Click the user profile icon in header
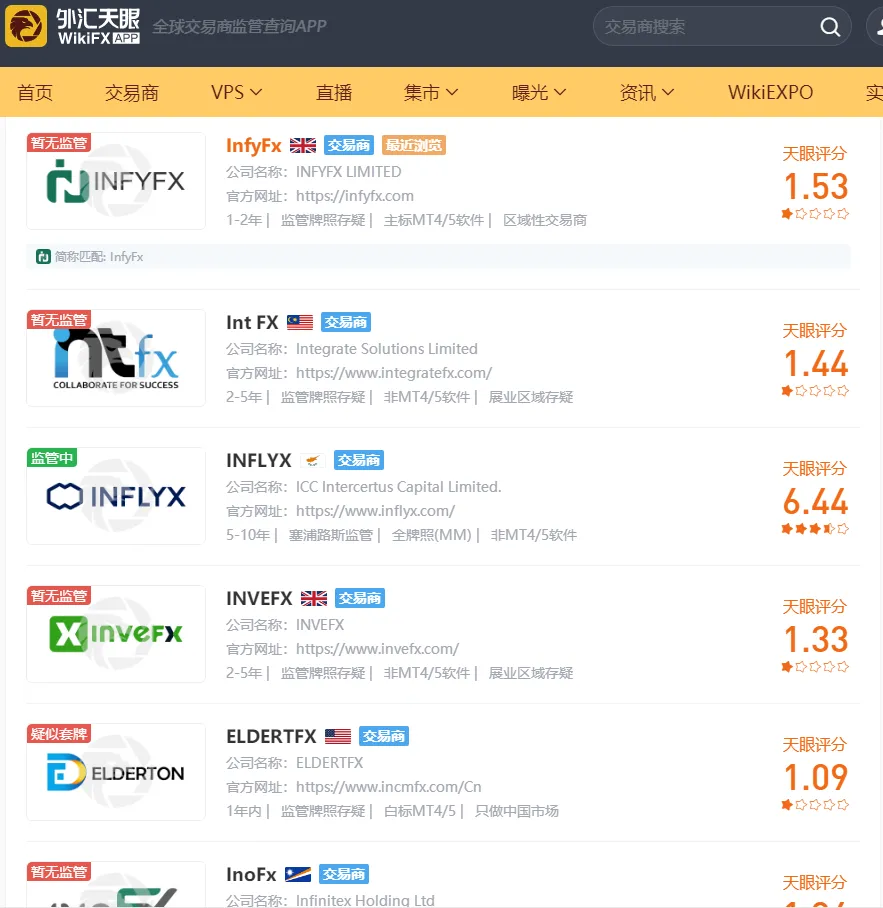Image resolution: width=883 pixels, height=908 pixels. point(877,27)
